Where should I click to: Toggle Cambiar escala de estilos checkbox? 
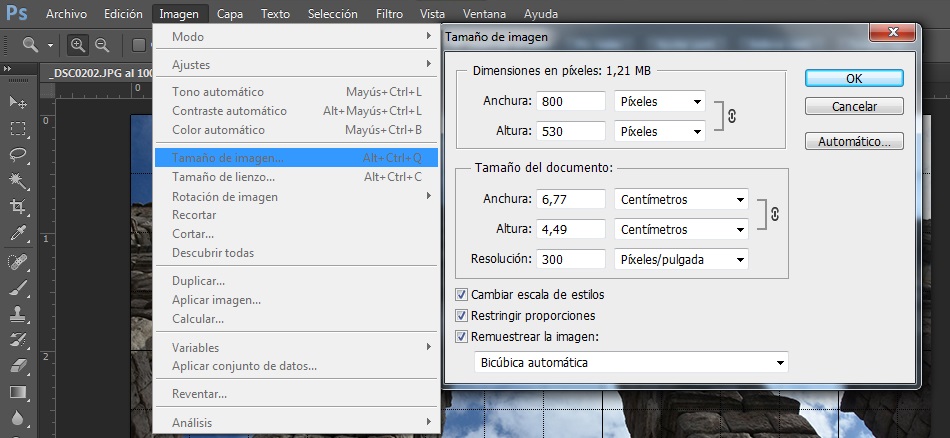pos(461,295)
